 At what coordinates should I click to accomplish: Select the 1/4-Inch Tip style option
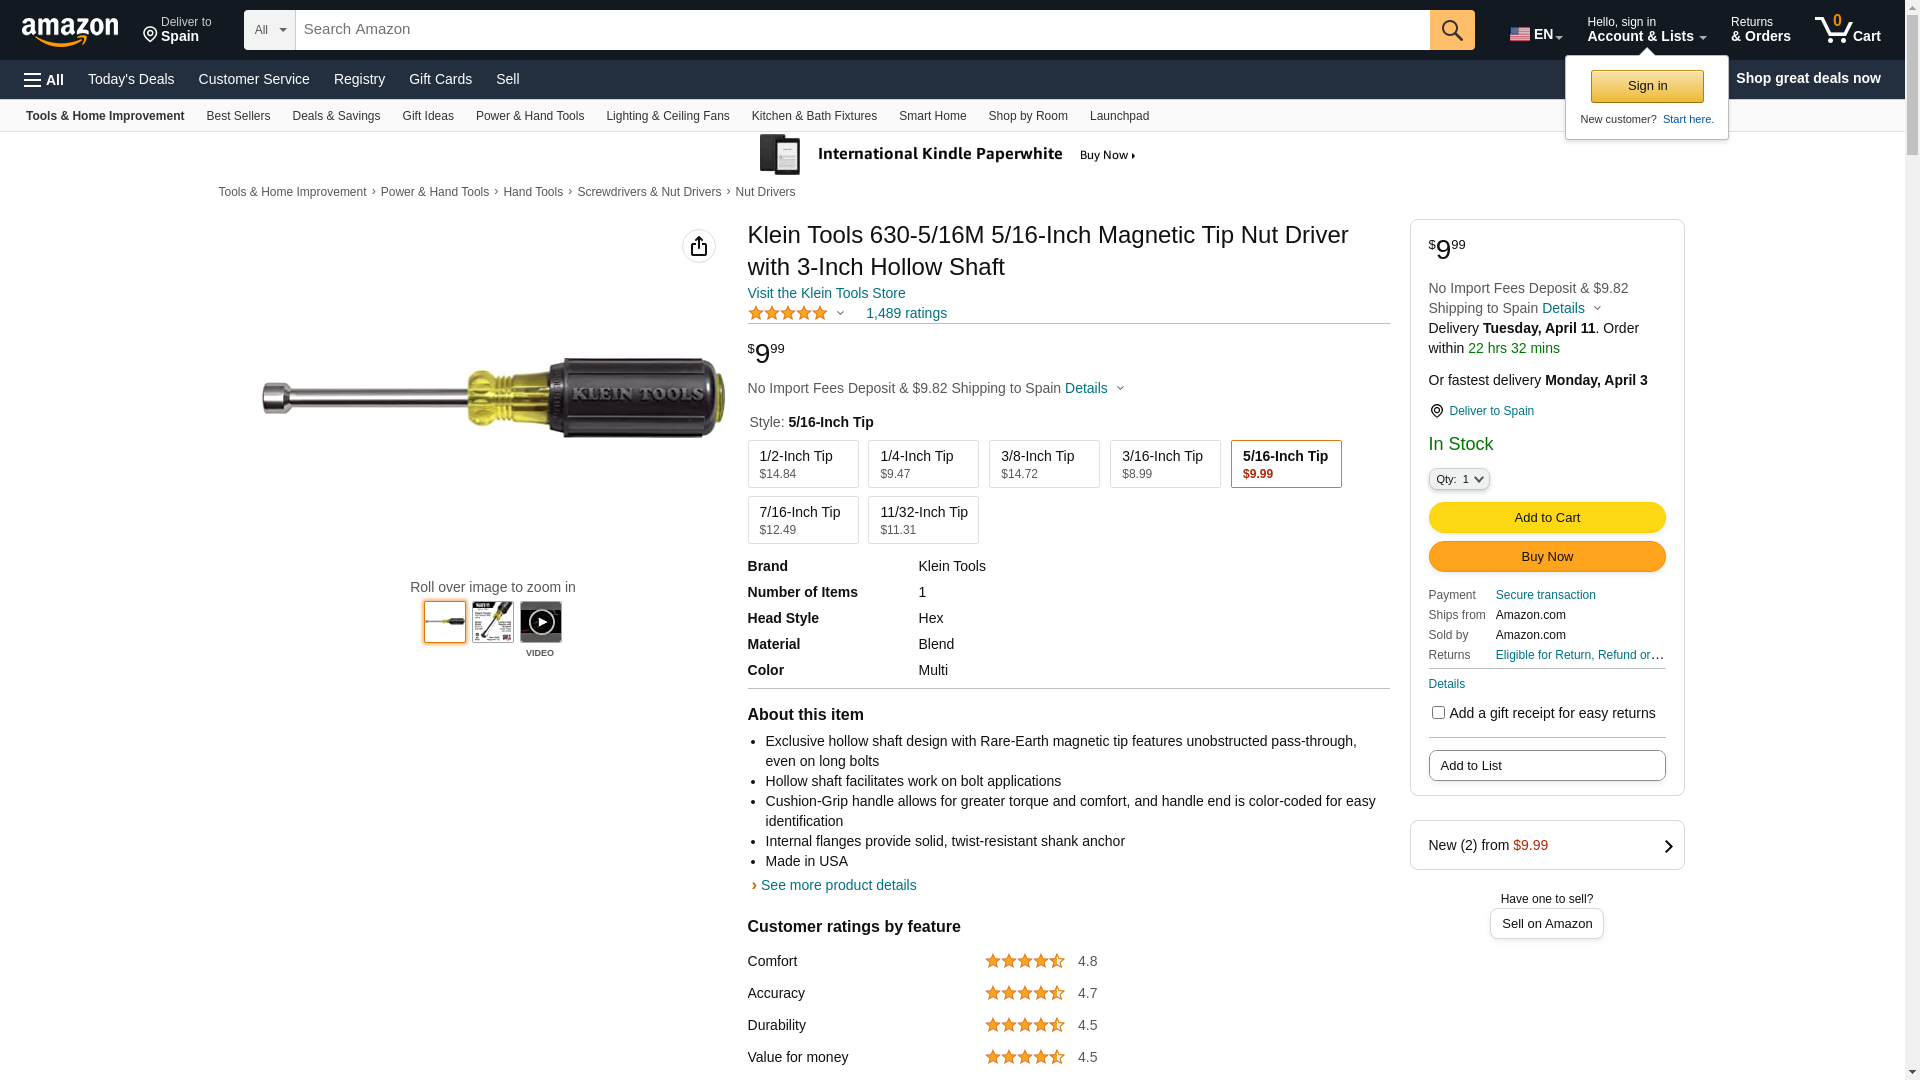coord(923,464)
